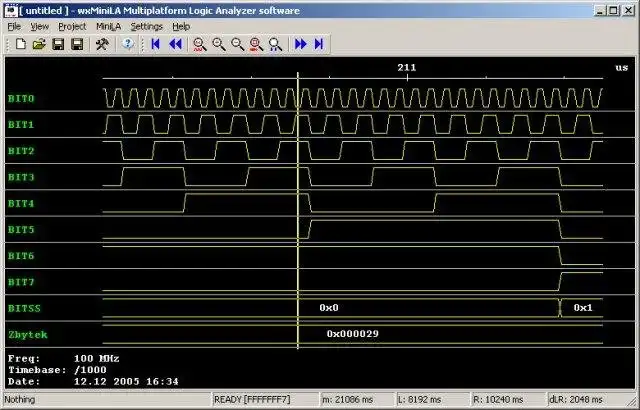Select the BIT7 signal label
The width and height of the screenshot is (640, 410).
[21, 282]
